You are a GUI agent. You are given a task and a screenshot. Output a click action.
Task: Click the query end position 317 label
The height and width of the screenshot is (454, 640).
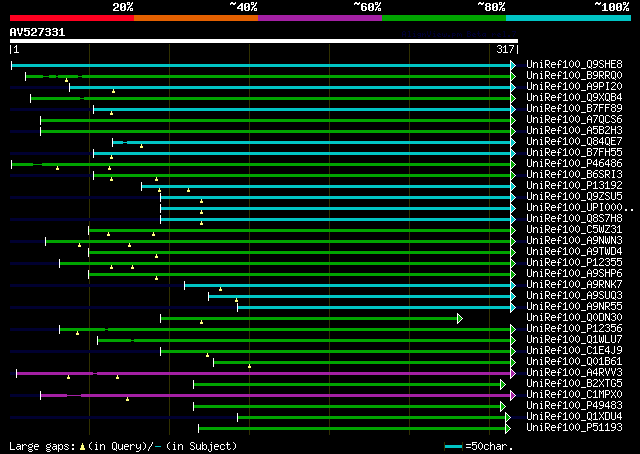(505, 49)
